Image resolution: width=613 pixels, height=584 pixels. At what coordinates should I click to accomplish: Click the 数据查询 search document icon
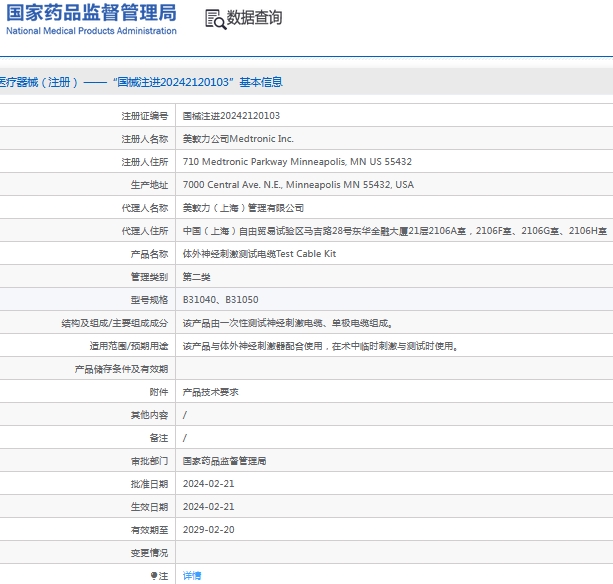click(215, 19)
